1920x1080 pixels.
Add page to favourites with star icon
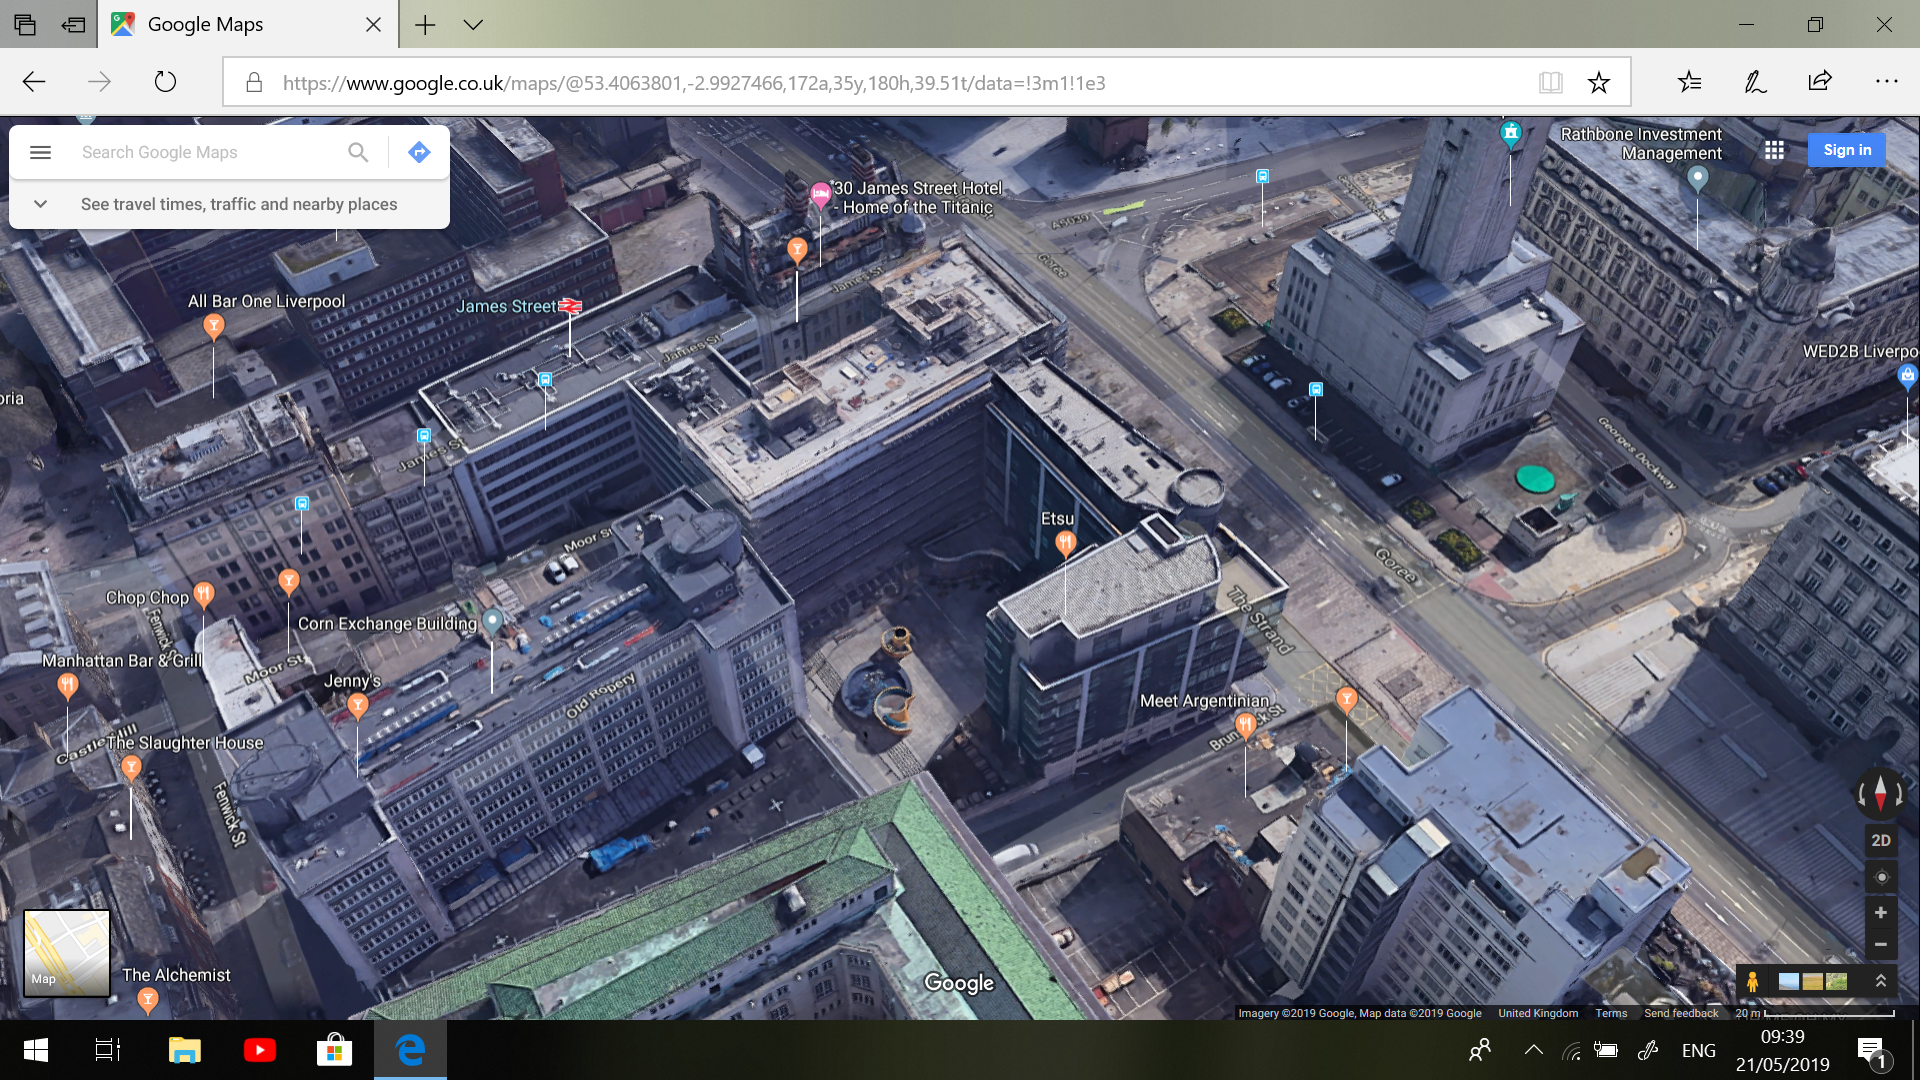tap(1599, 82)
